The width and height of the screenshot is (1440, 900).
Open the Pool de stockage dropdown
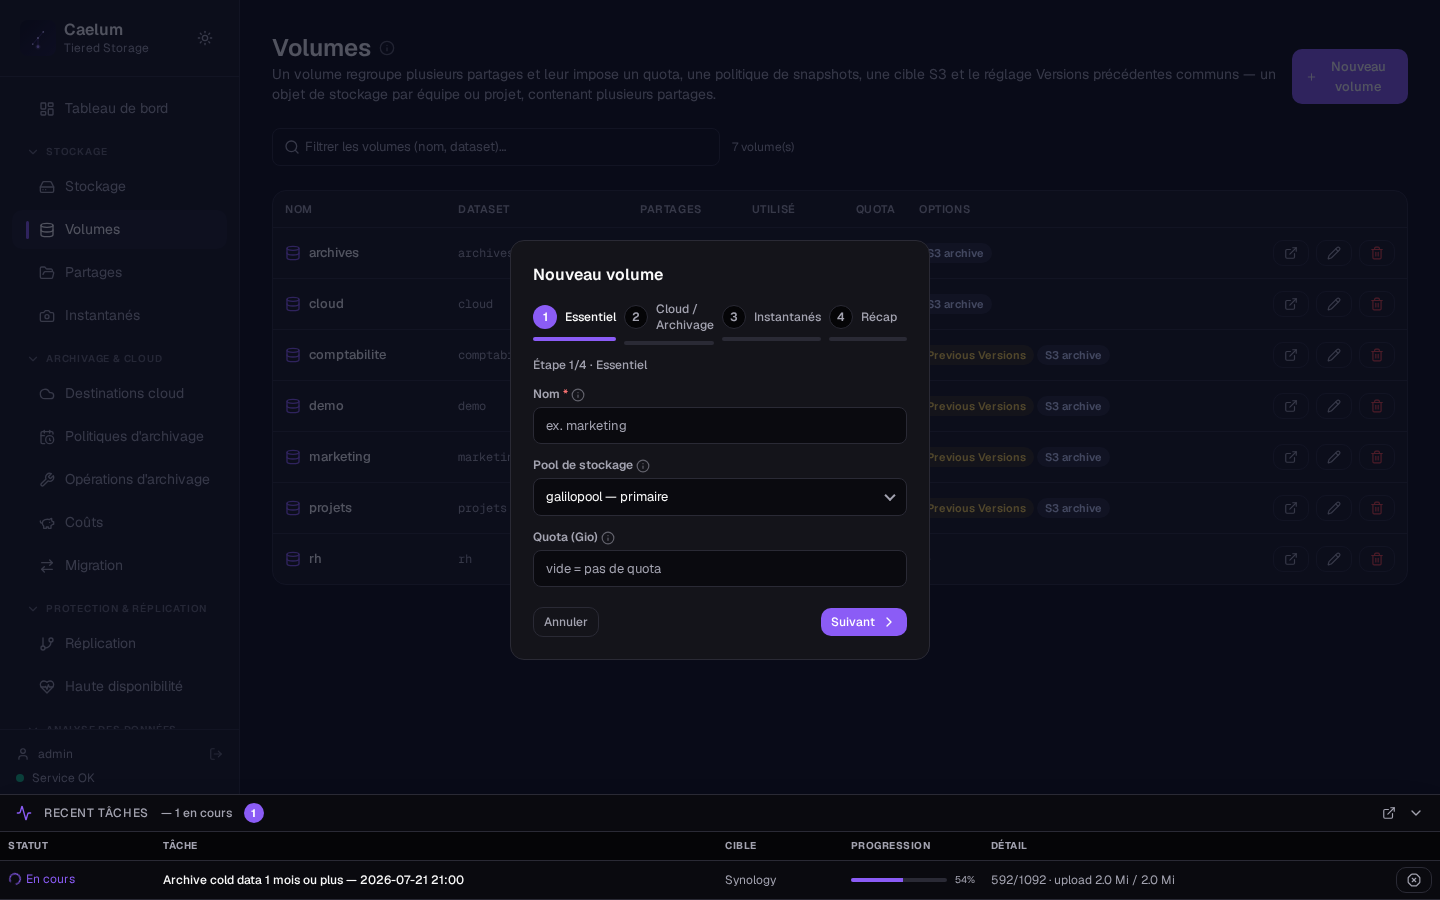pos(720,497)
